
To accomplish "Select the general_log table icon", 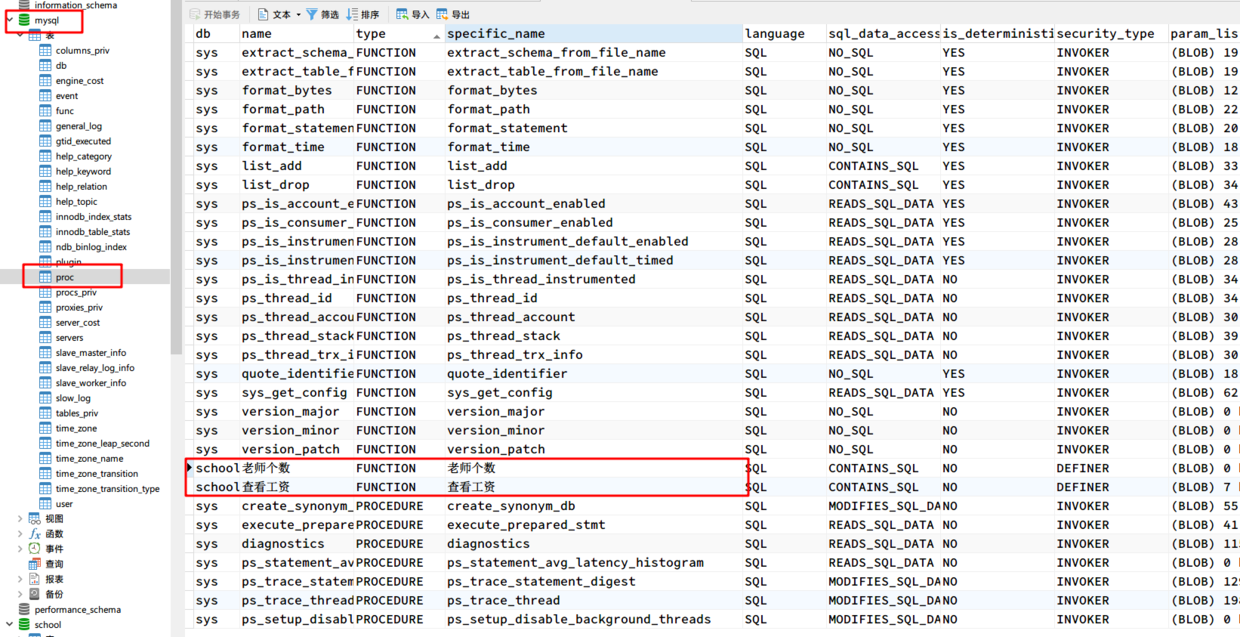I will [45, 126].
